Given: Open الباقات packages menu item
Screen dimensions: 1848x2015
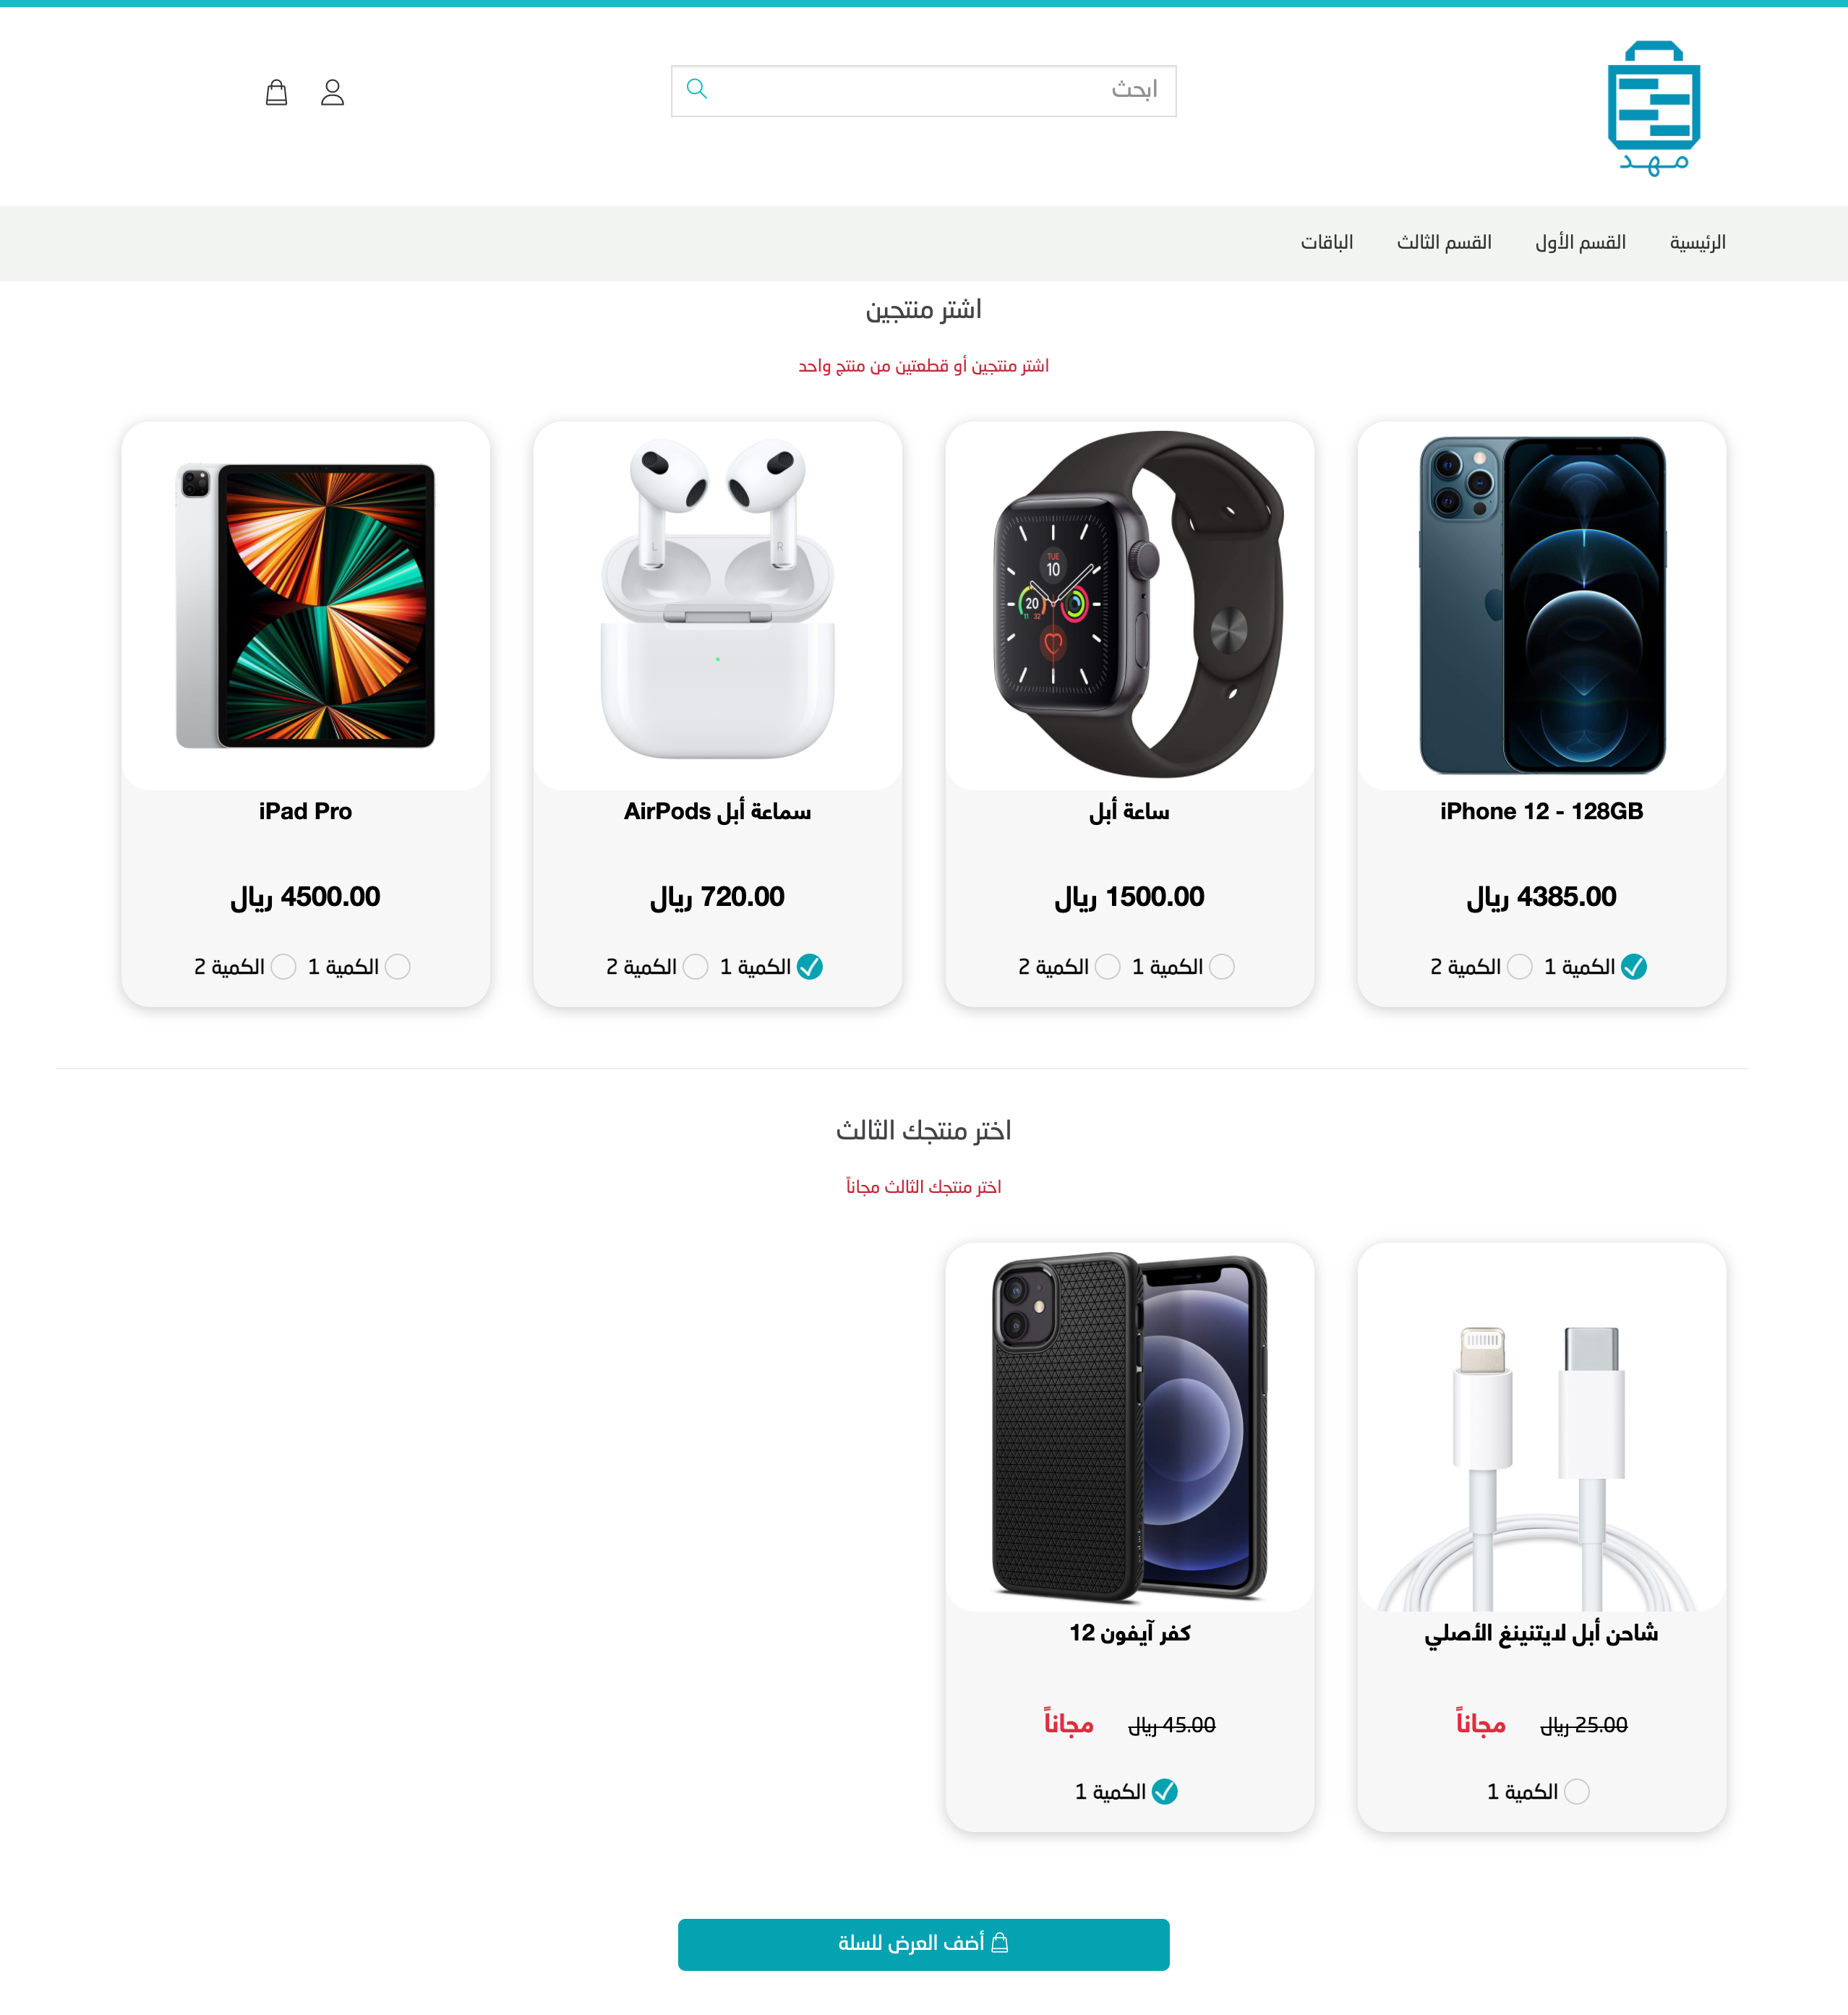Looking at the screenshot, I should (1327, 242).
